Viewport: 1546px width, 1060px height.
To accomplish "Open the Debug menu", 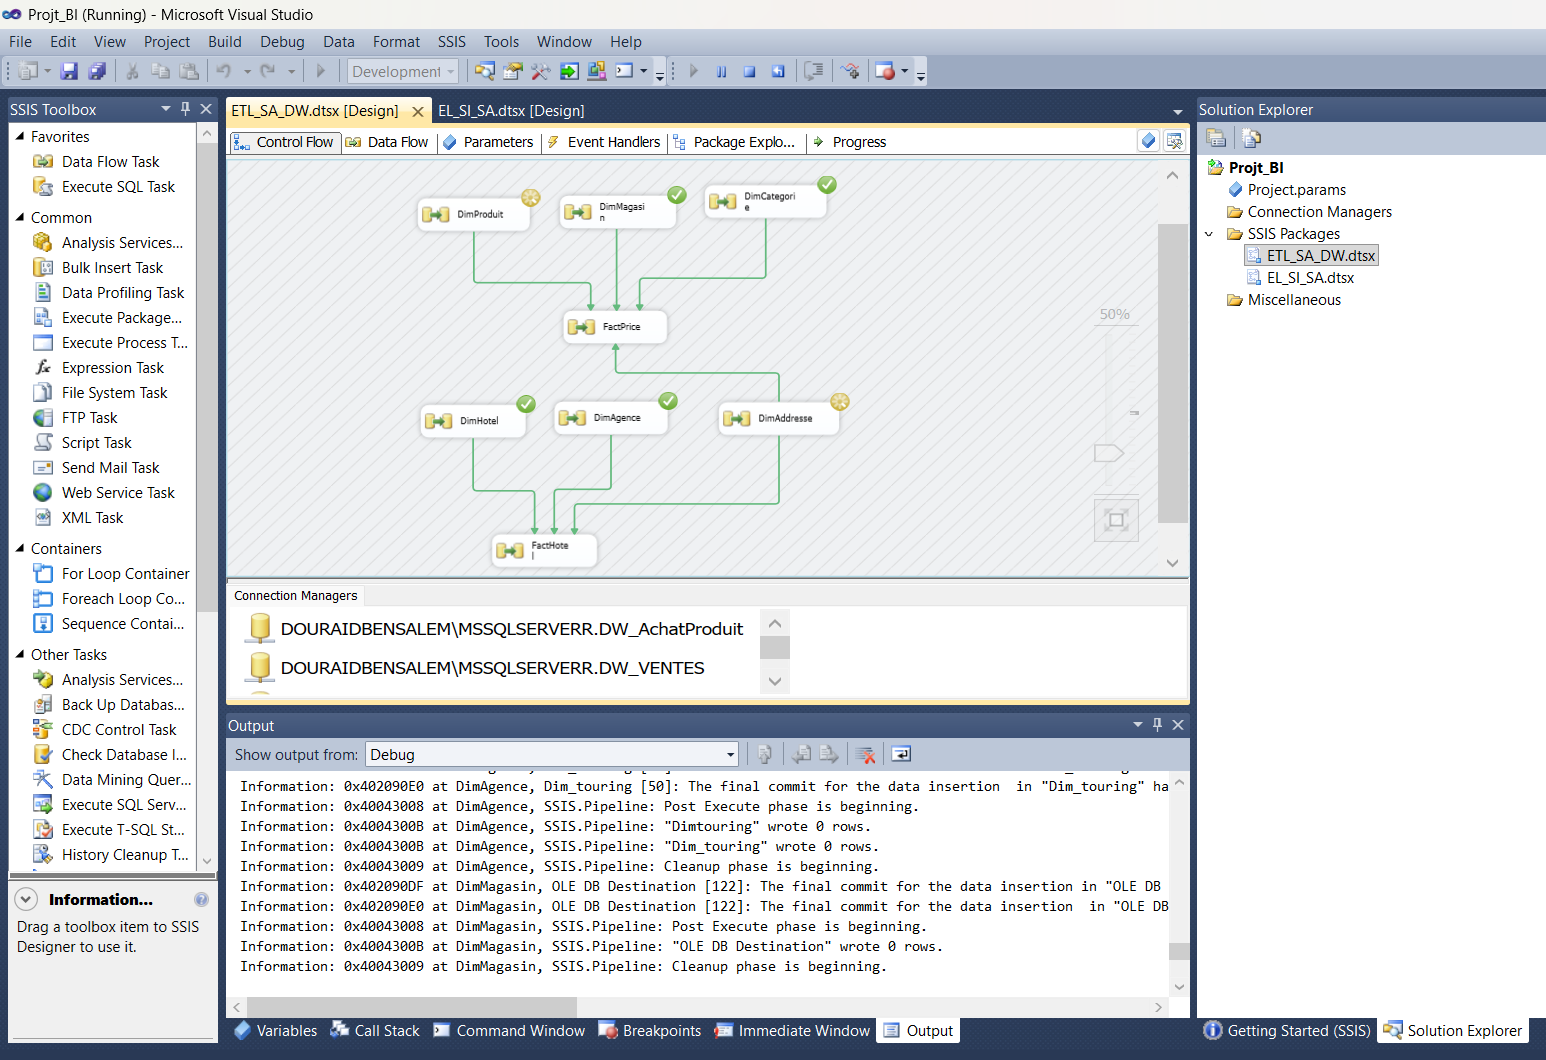I will 282,42.
